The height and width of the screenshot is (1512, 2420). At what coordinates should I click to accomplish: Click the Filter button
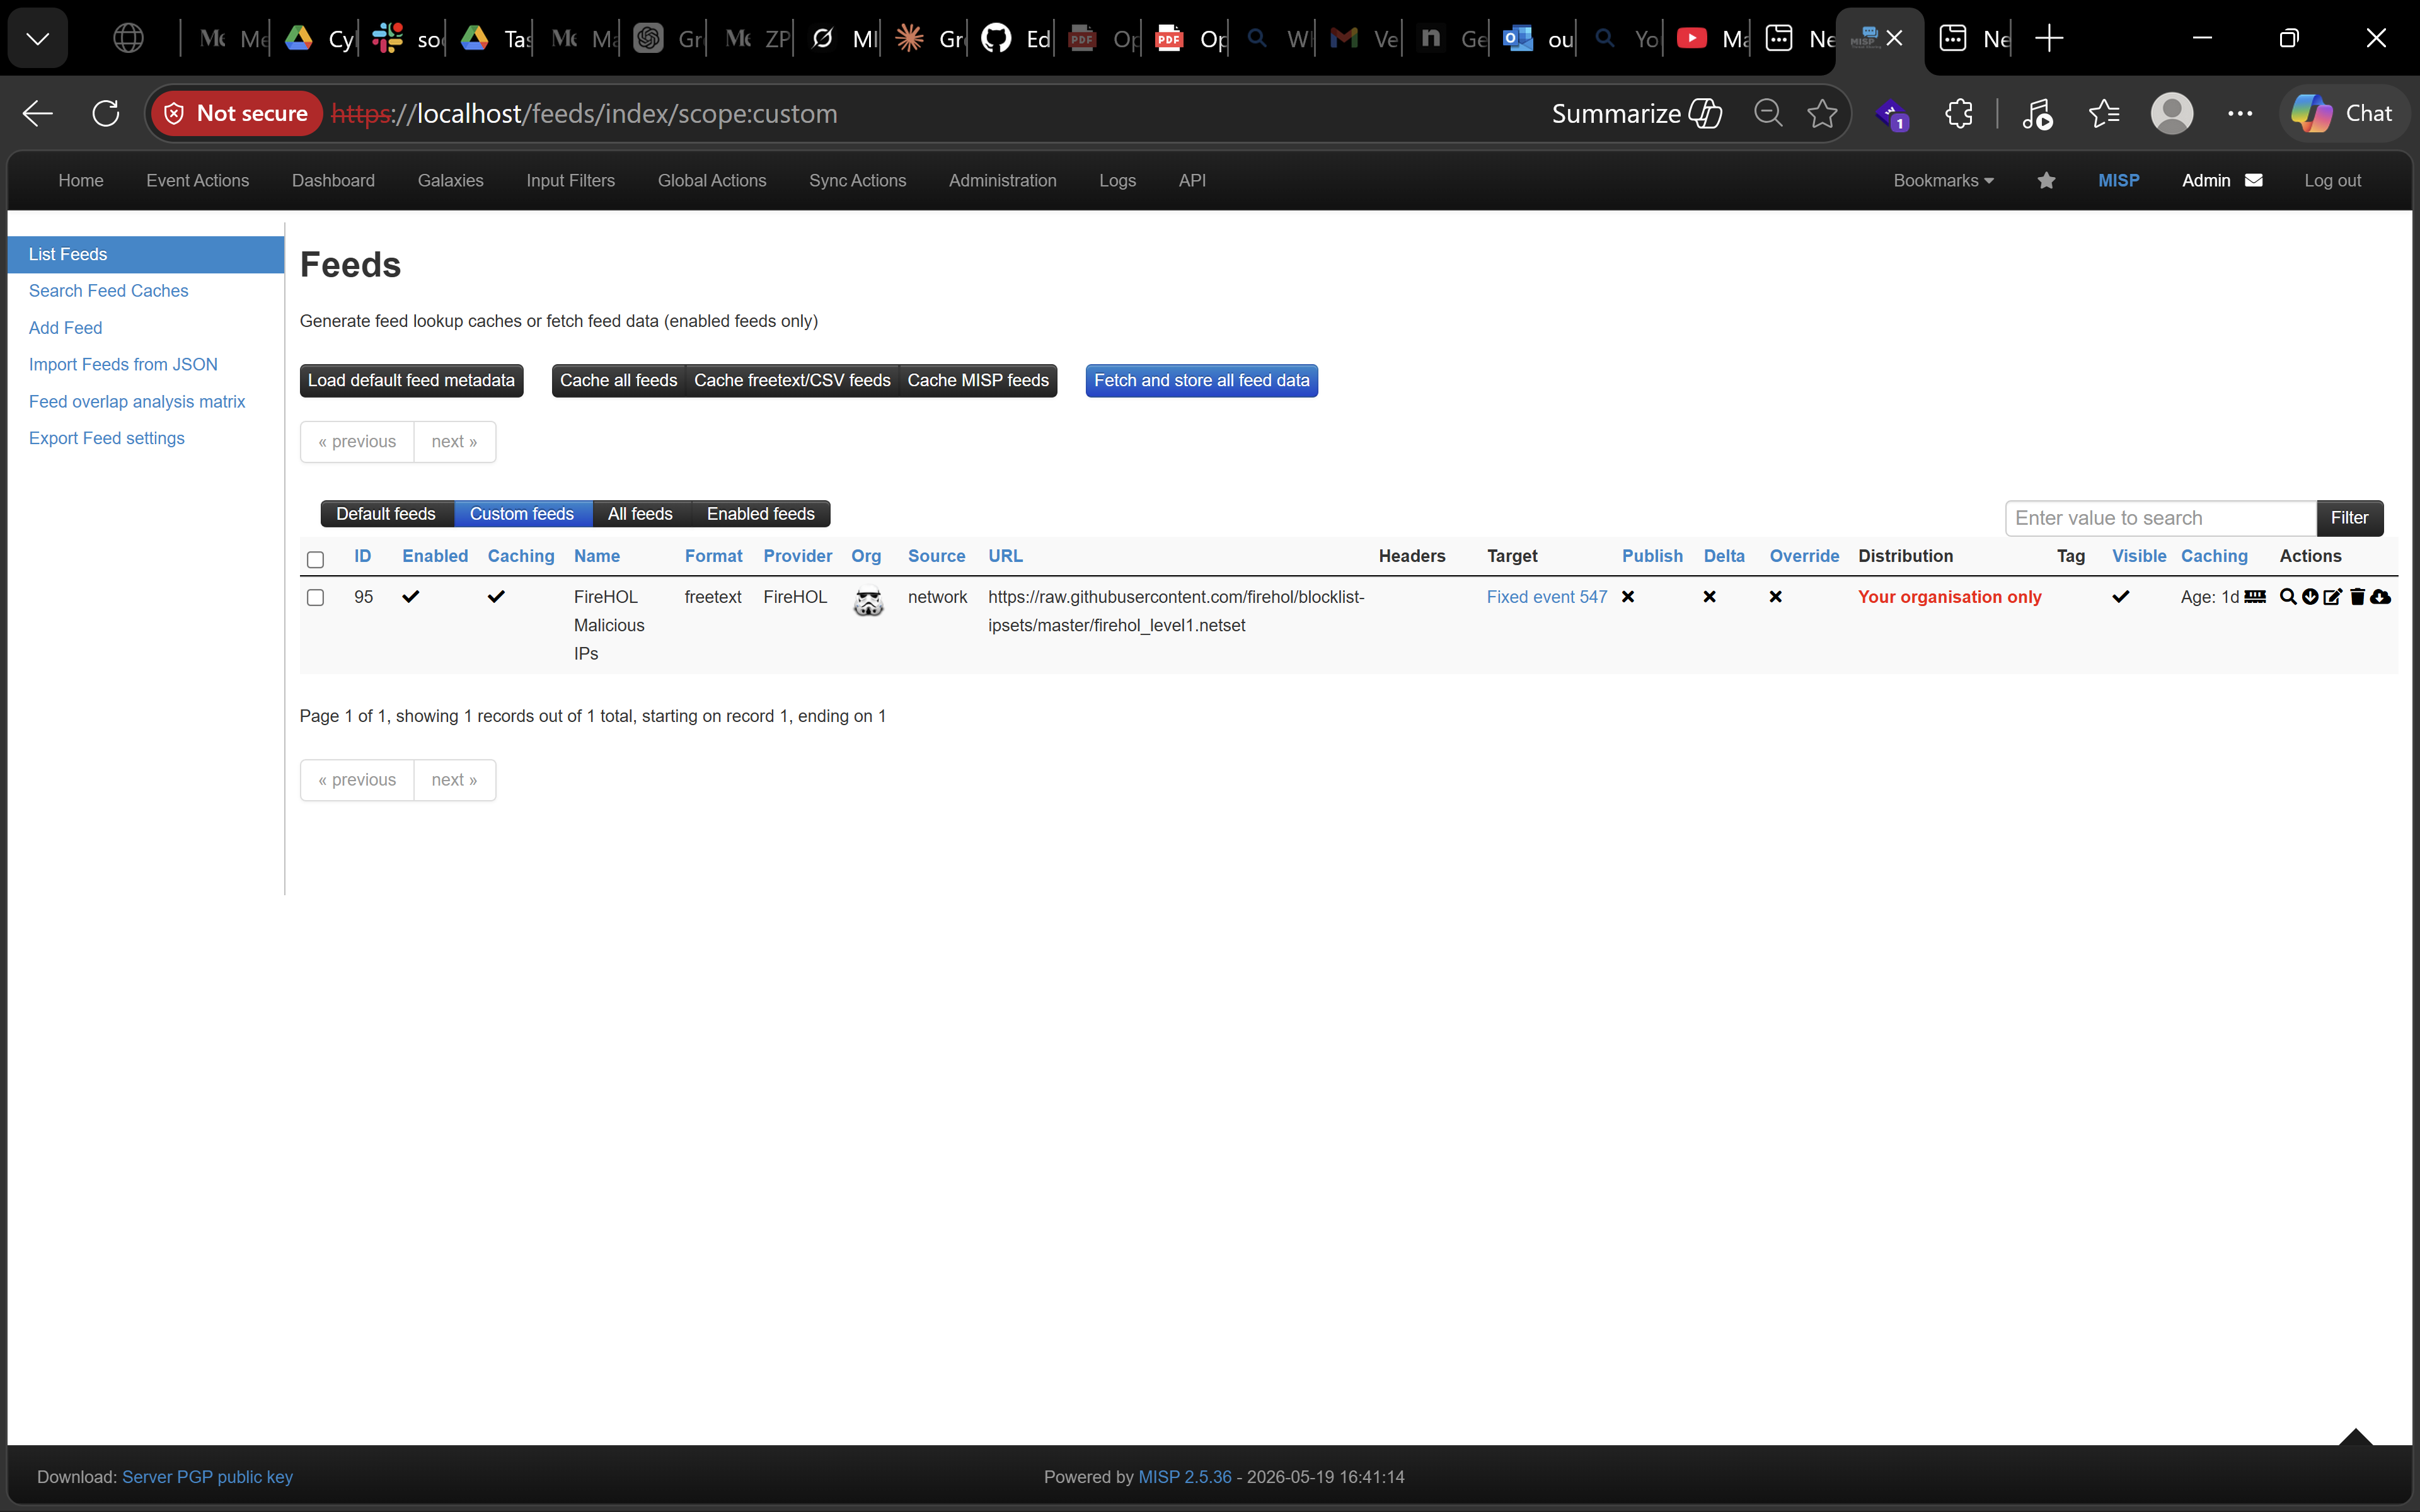point(2349,517)
